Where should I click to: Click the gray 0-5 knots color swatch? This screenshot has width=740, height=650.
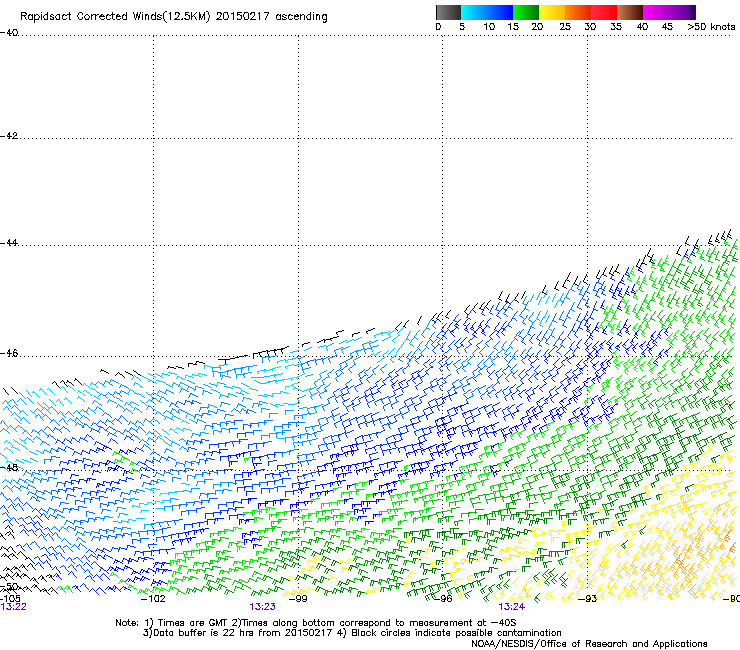click(448, 12)
